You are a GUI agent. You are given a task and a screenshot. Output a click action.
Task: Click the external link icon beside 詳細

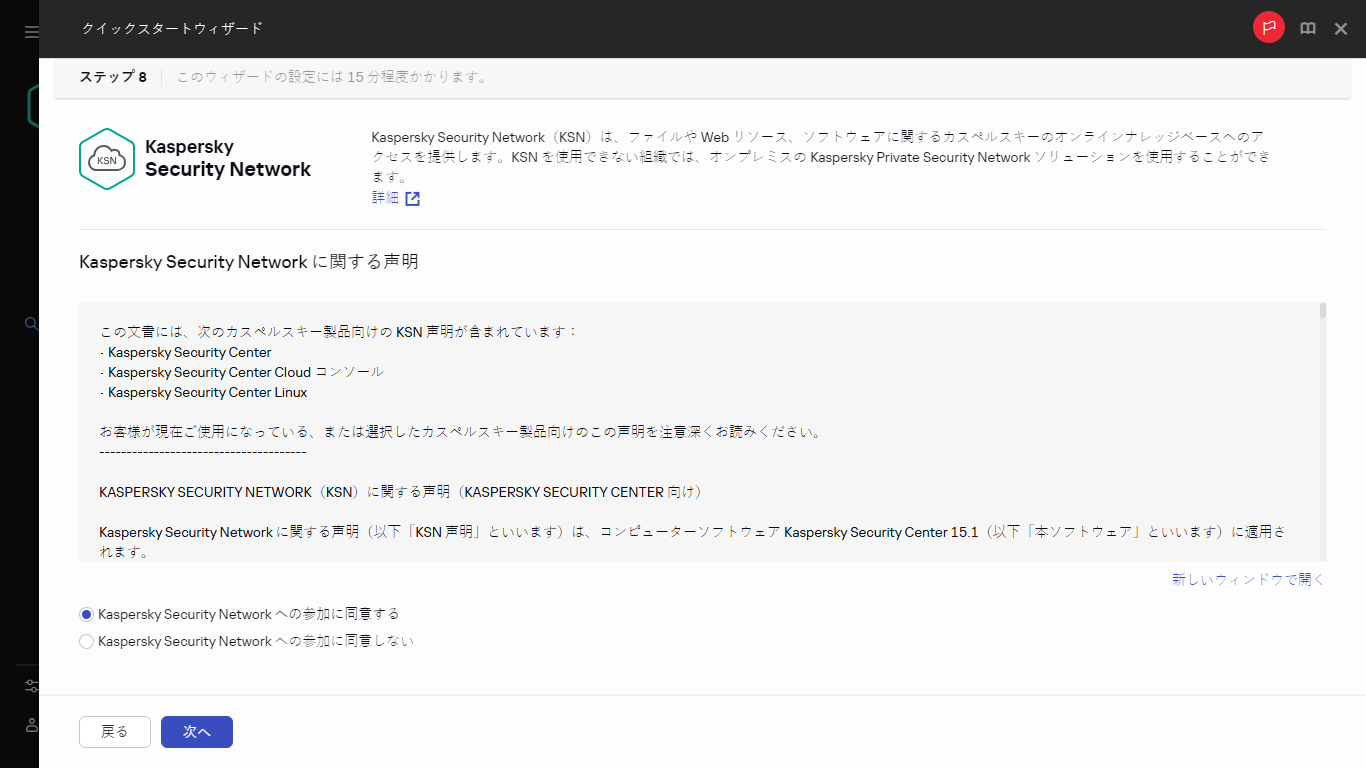coord(413,199)
